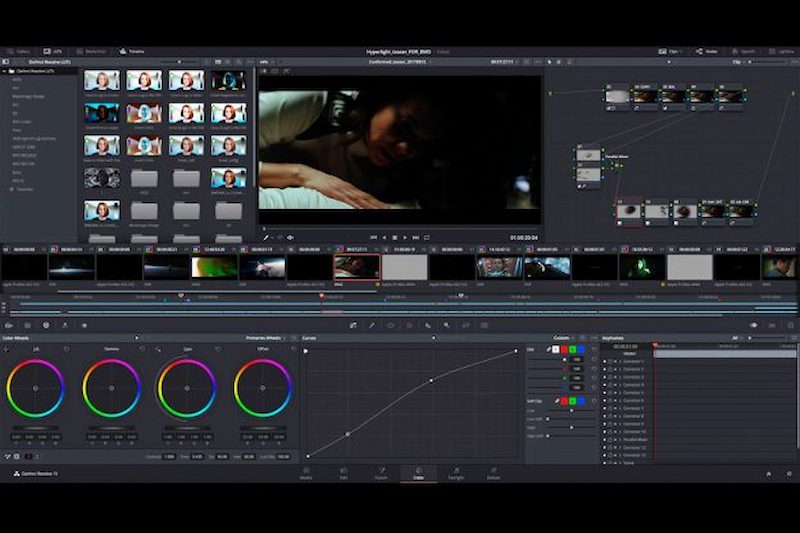Toggle the LUTs panel button
The width and height of the screenshot is (800, 533).
[53, 52]
